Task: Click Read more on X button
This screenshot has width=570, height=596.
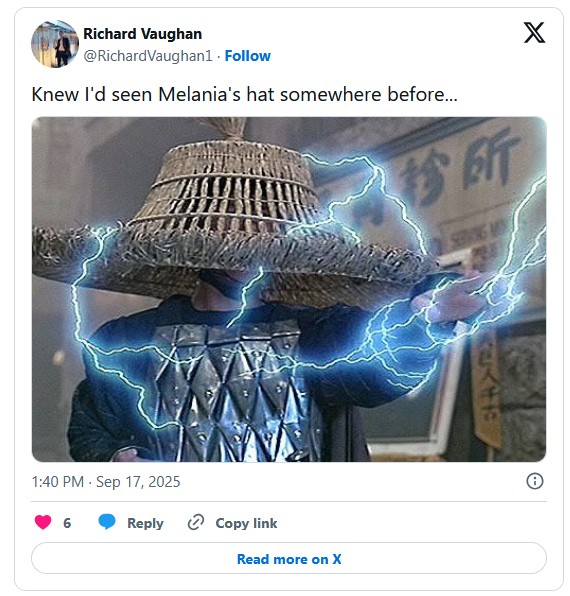Action: (289, 558)
